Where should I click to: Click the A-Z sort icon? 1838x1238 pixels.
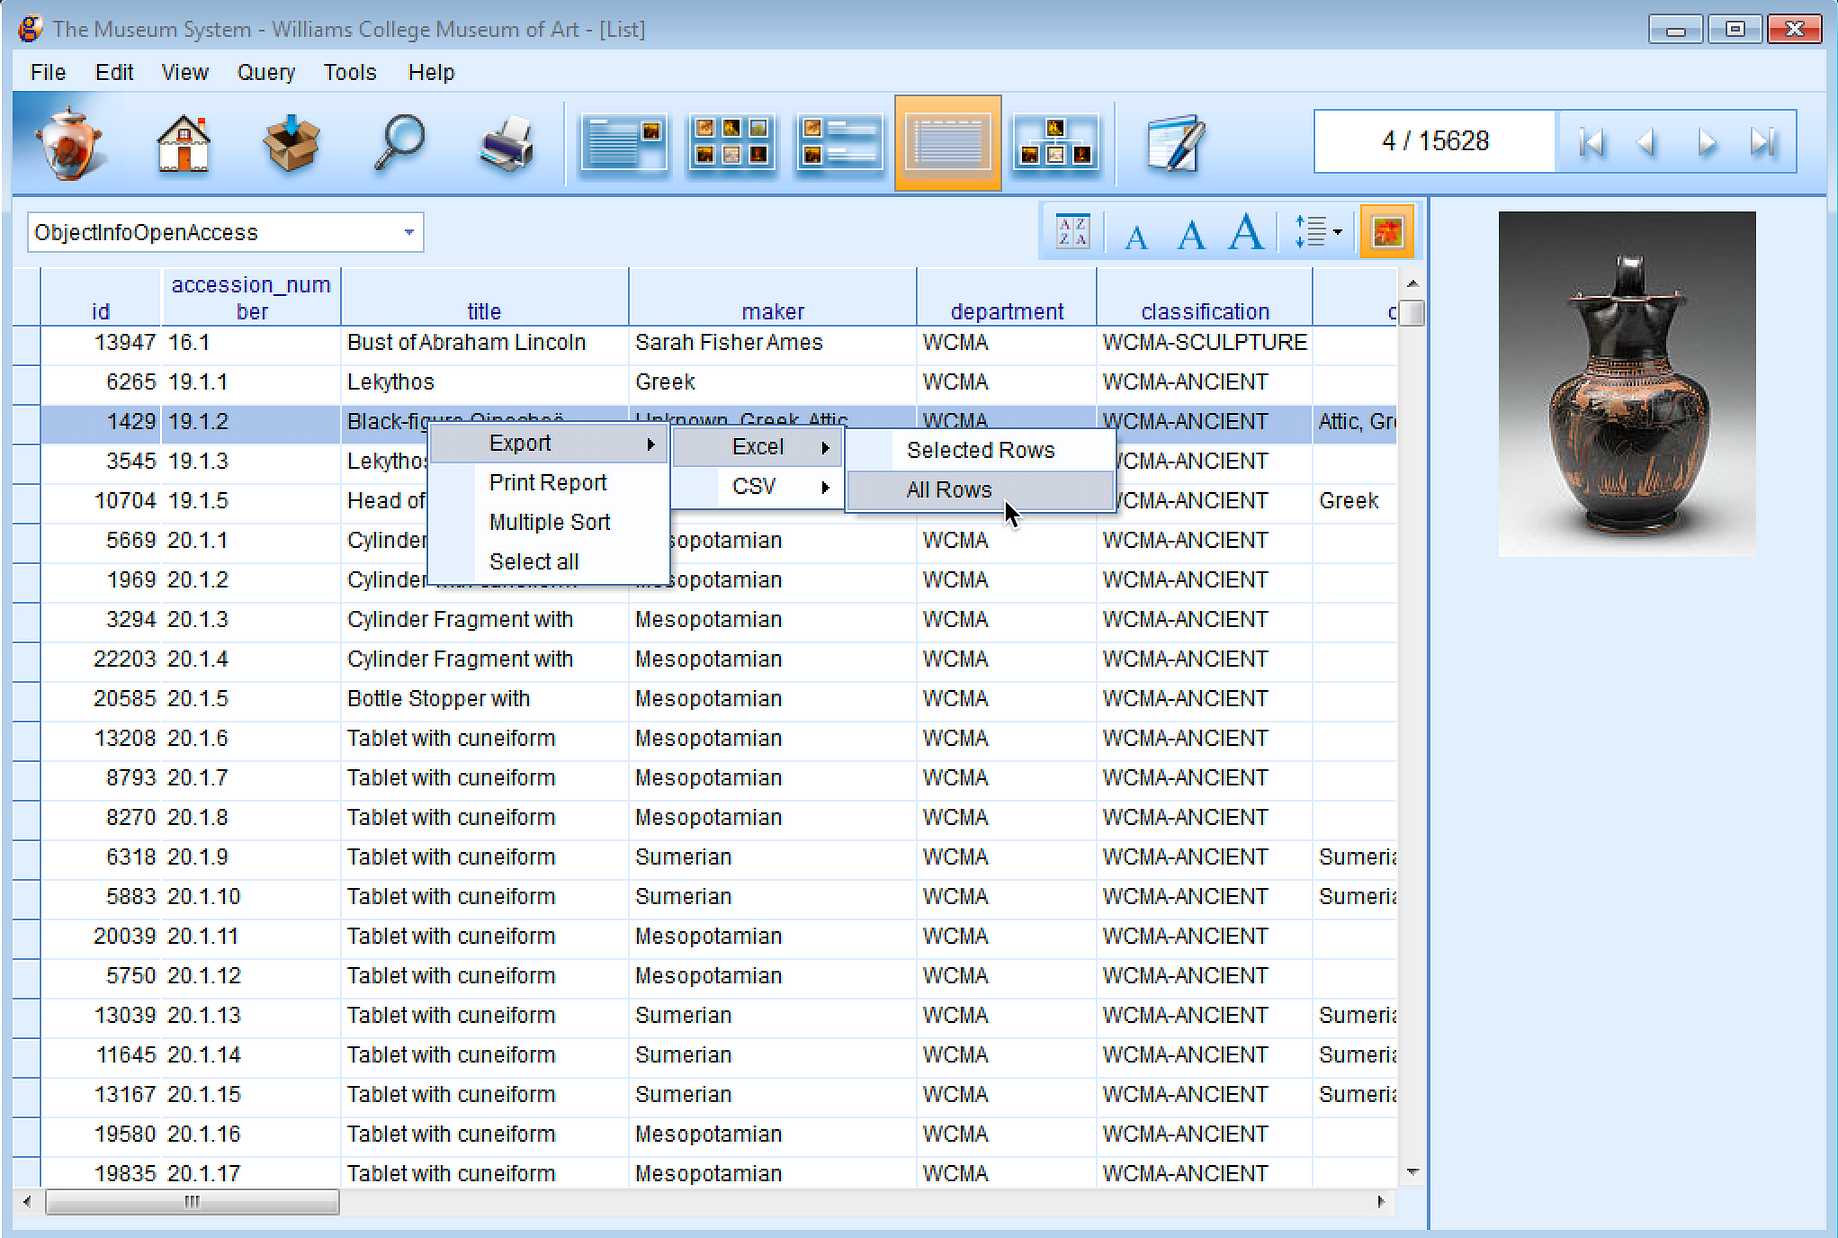(1072, 232)
